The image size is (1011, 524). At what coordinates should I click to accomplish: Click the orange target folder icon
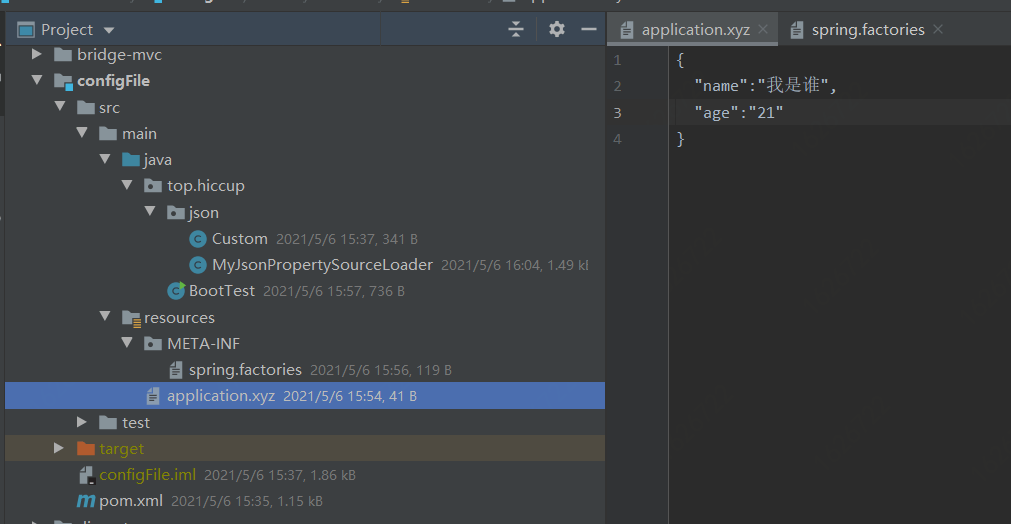click(86, 449)
